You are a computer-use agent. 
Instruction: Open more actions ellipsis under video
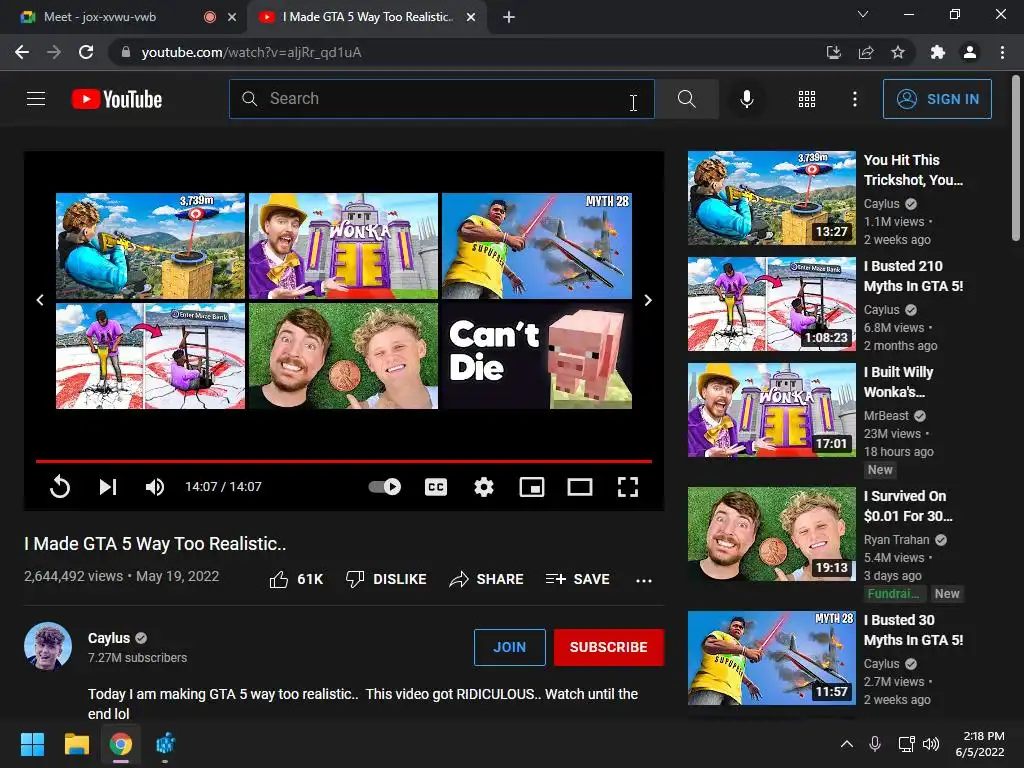644,580
